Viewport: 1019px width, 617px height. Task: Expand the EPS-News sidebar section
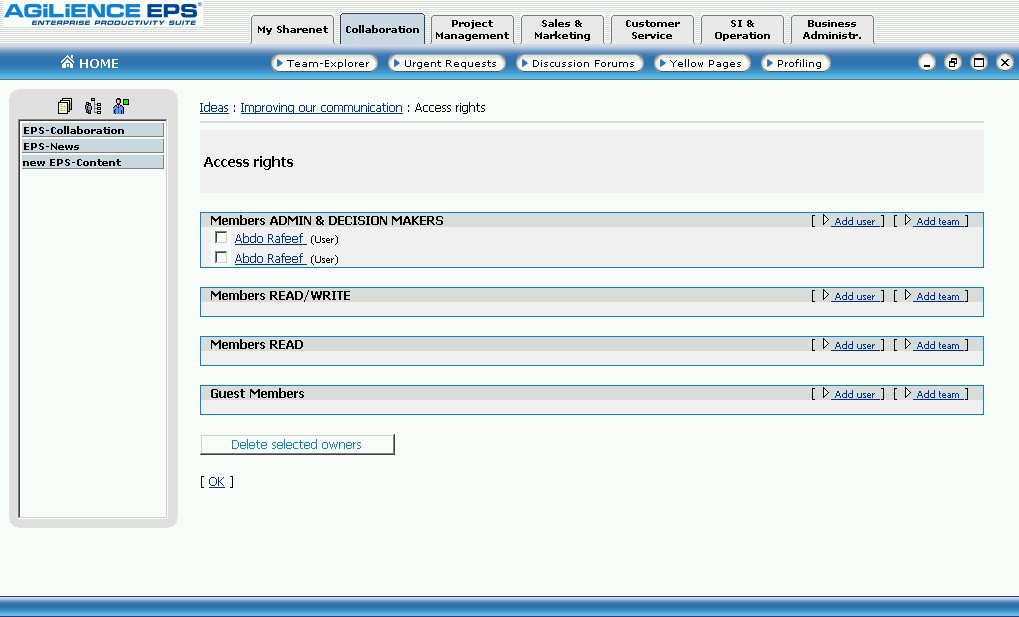point(93,146)
